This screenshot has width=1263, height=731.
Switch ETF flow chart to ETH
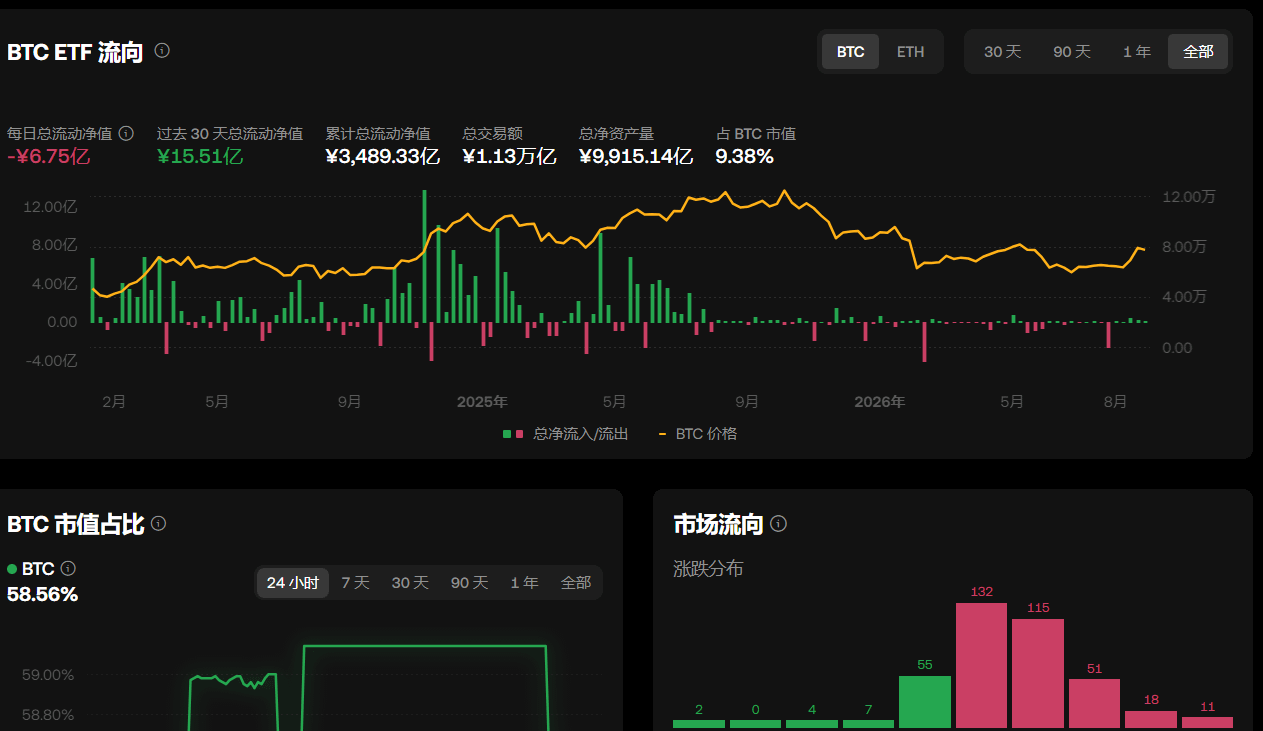(910, 52)
